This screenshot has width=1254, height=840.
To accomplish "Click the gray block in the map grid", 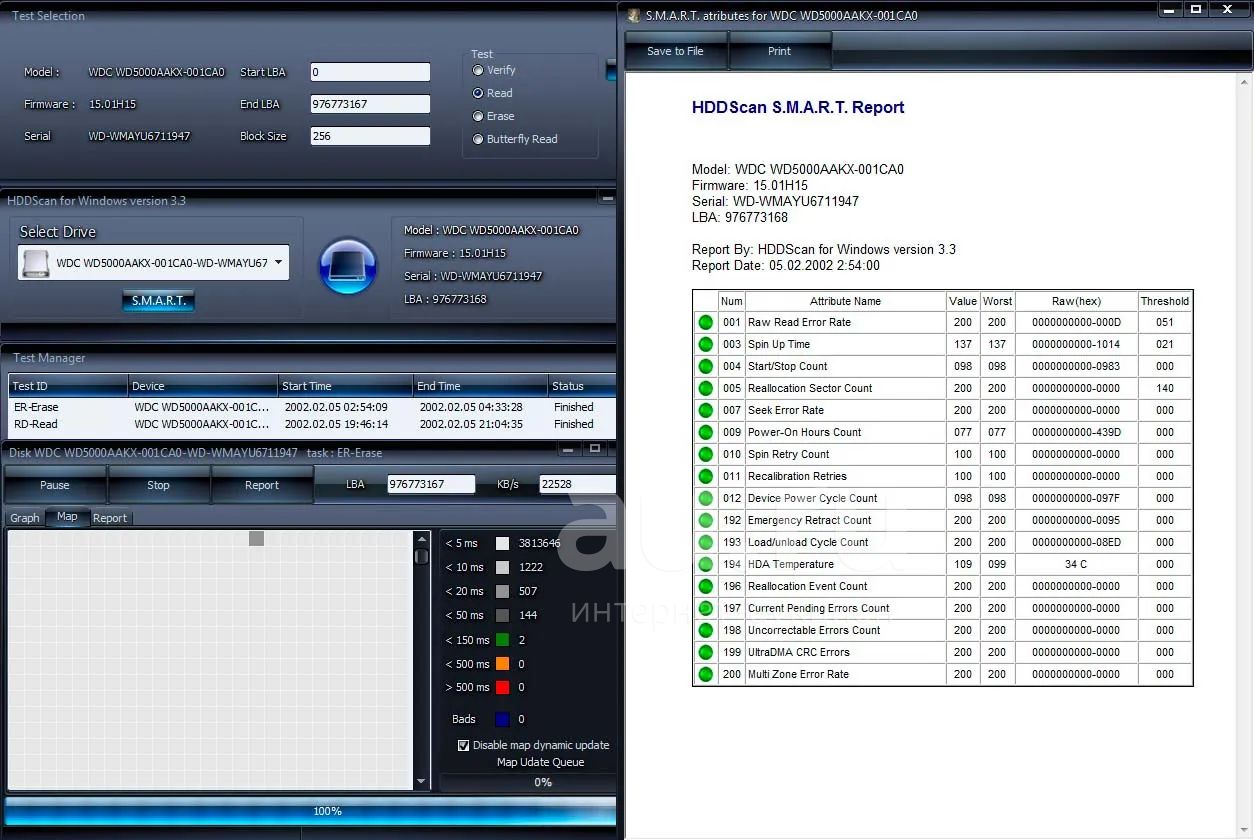I will point(257,538).
